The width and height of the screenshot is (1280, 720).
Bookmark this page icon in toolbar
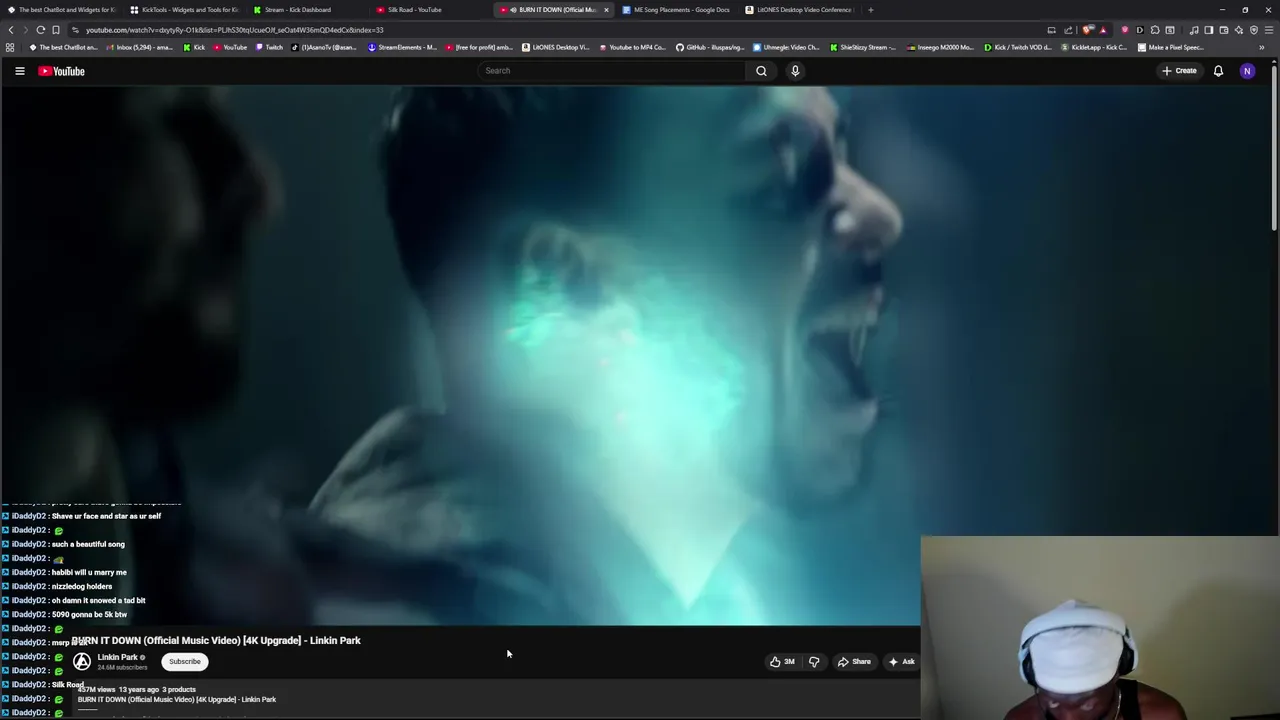tap(56, 30)
